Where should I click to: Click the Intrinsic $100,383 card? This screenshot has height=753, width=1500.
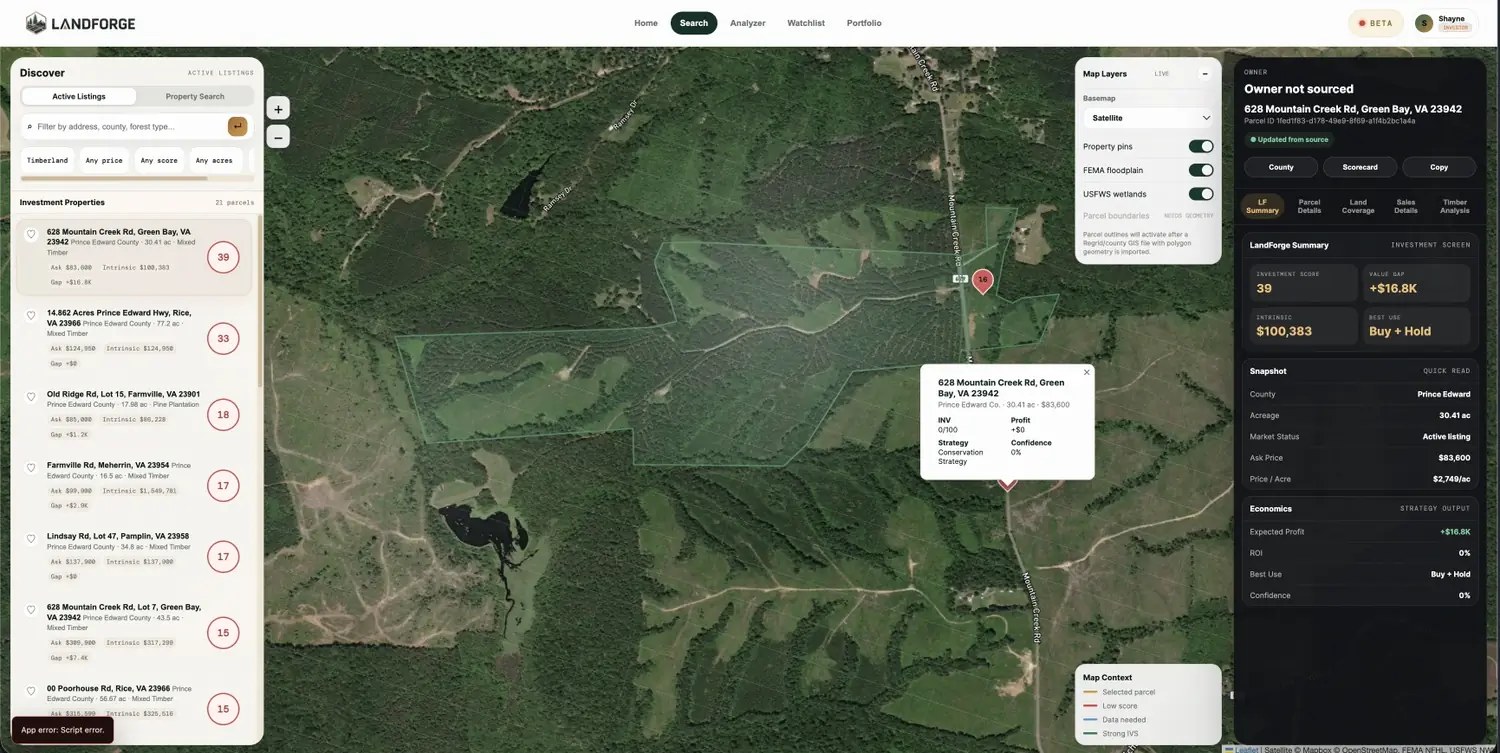[1303, 326]
